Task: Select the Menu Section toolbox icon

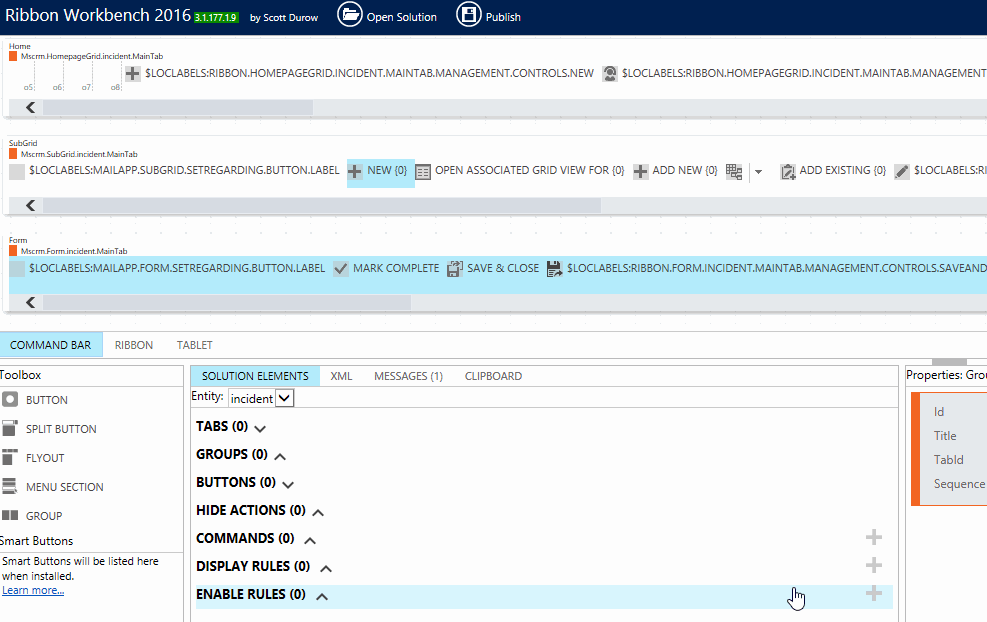Action: 10,486
